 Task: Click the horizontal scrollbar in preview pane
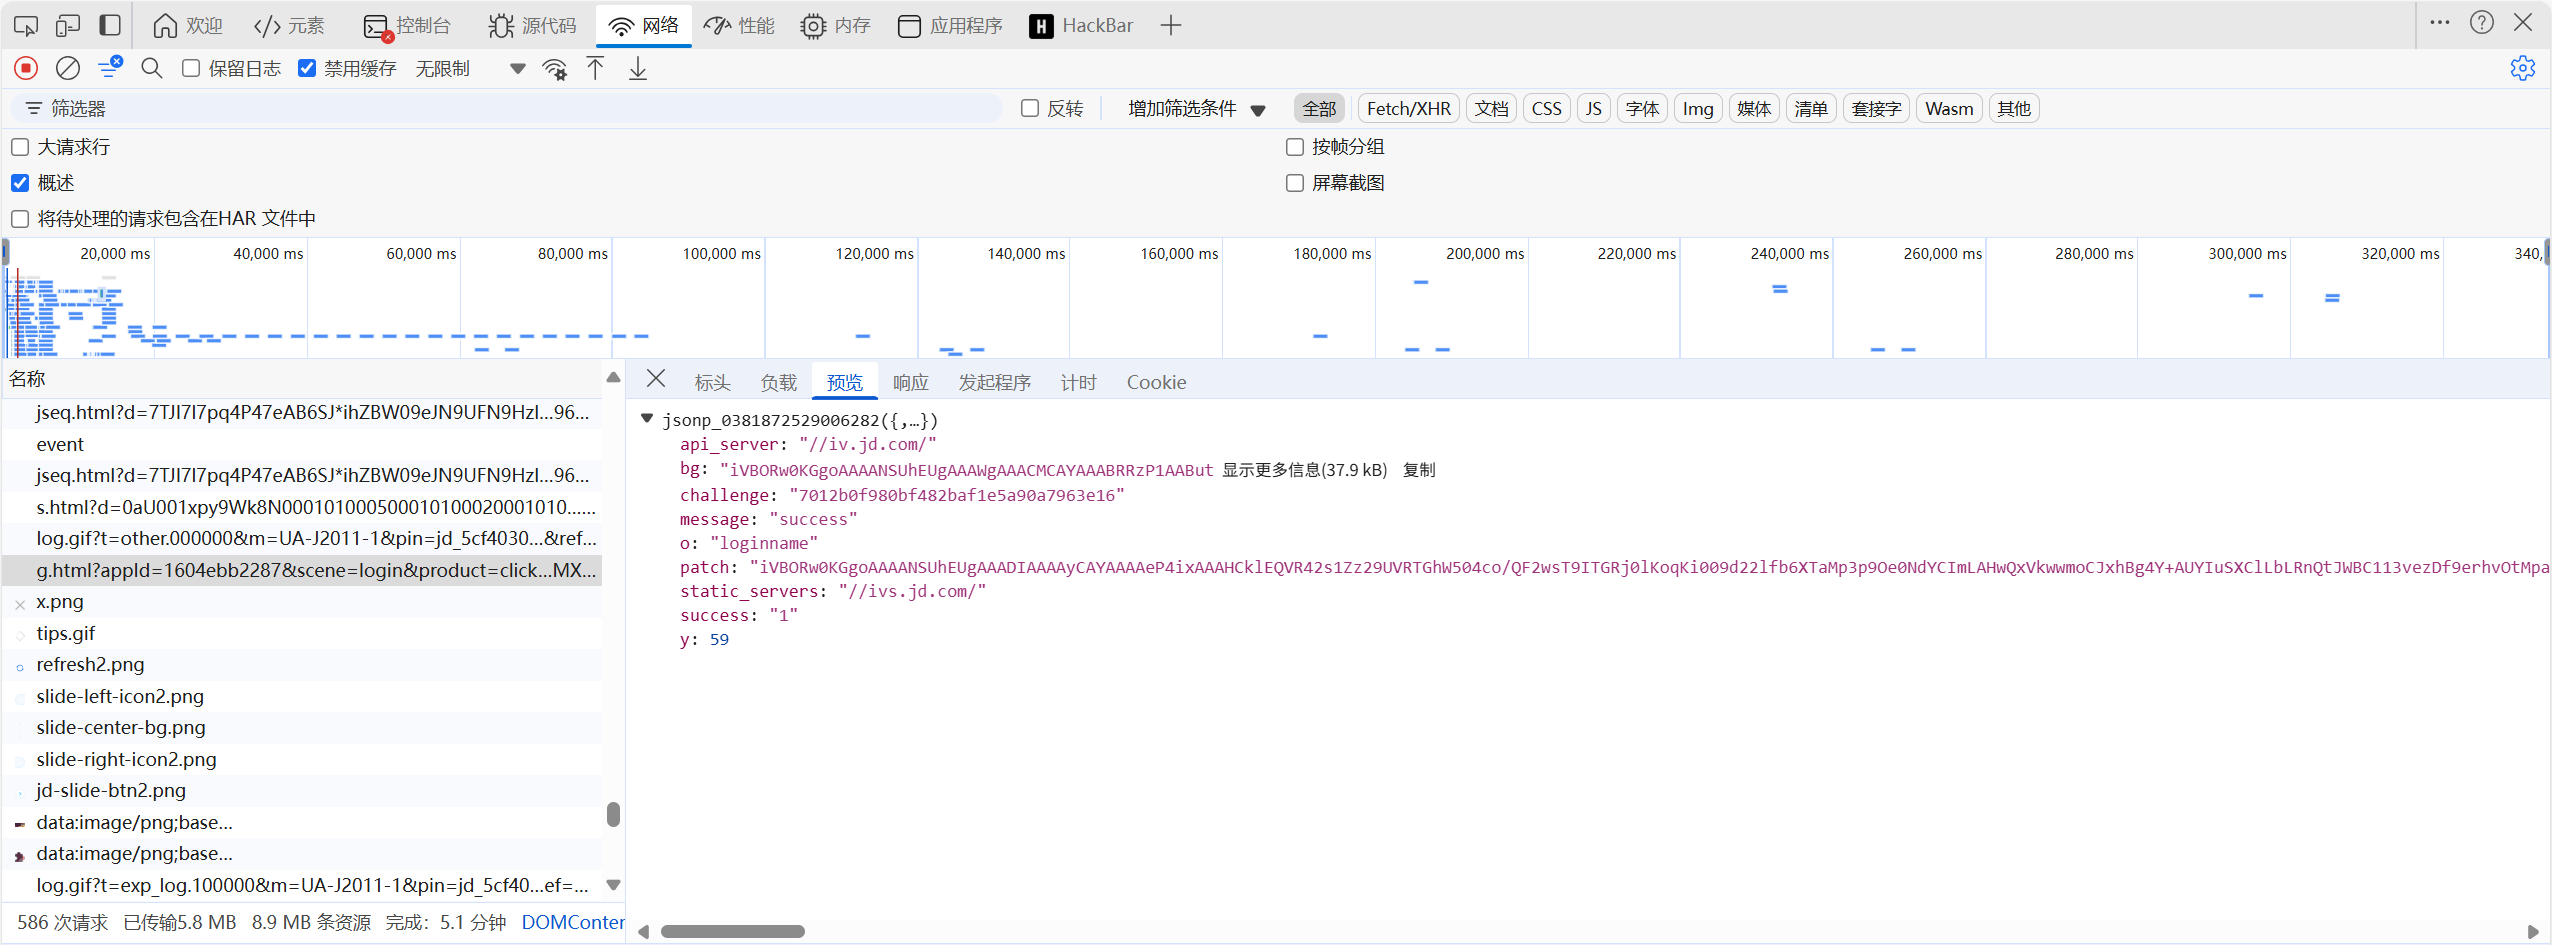tap(732, 931)
